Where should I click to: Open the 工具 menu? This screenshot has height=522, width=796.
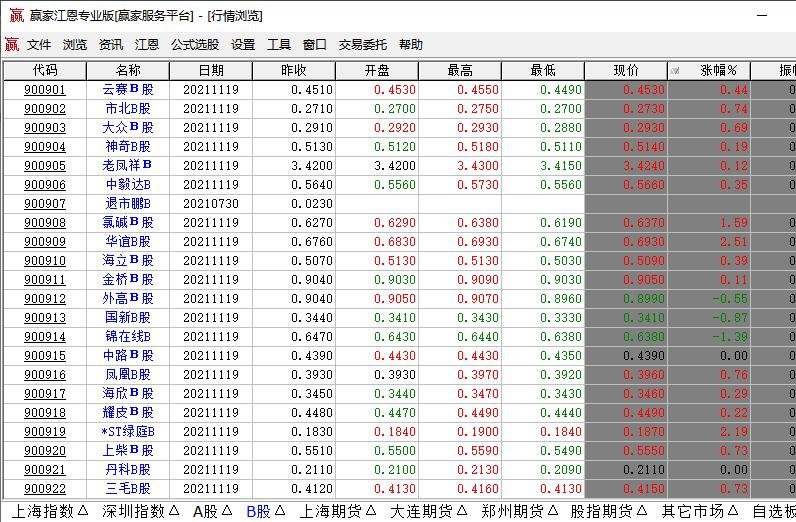279,45
